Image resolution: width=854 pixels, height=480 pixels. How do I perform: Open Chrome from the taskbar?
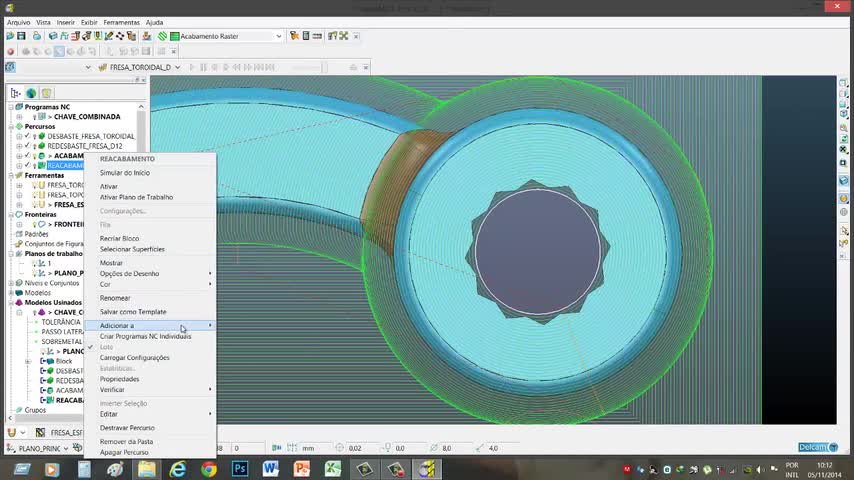click(x=209, y=469)
